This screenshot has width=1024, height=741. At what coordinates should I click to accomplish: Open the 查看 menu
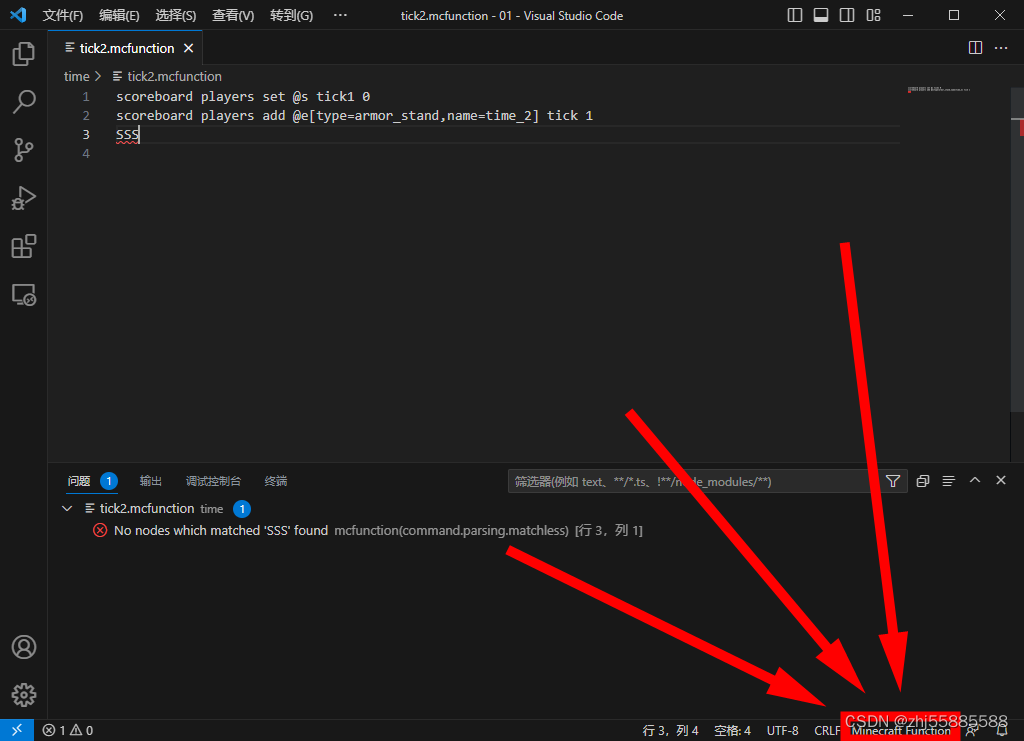tap(230, 15)
